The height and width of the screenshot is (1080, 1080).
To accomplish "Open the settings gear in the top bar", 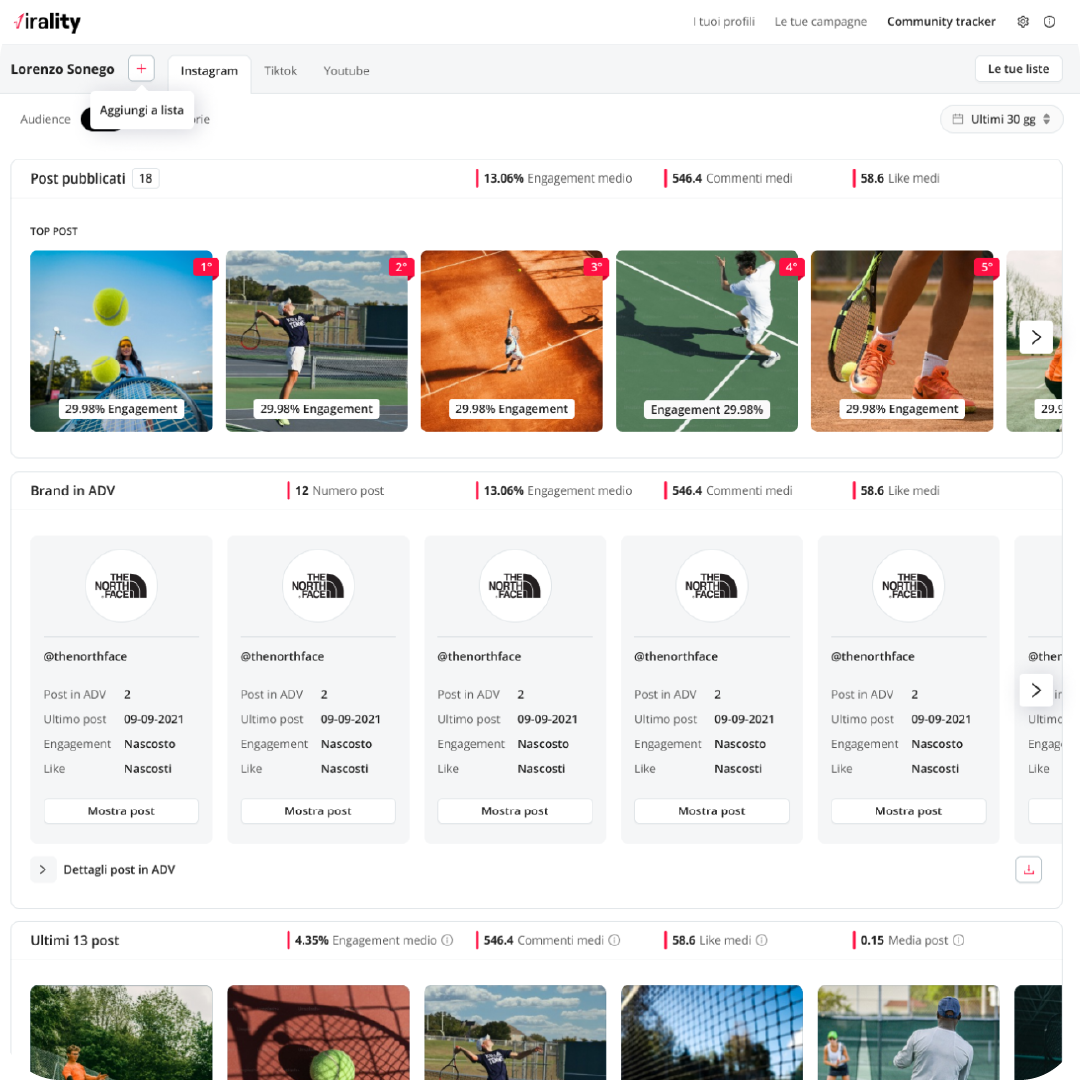I will tap(1022, 21).
